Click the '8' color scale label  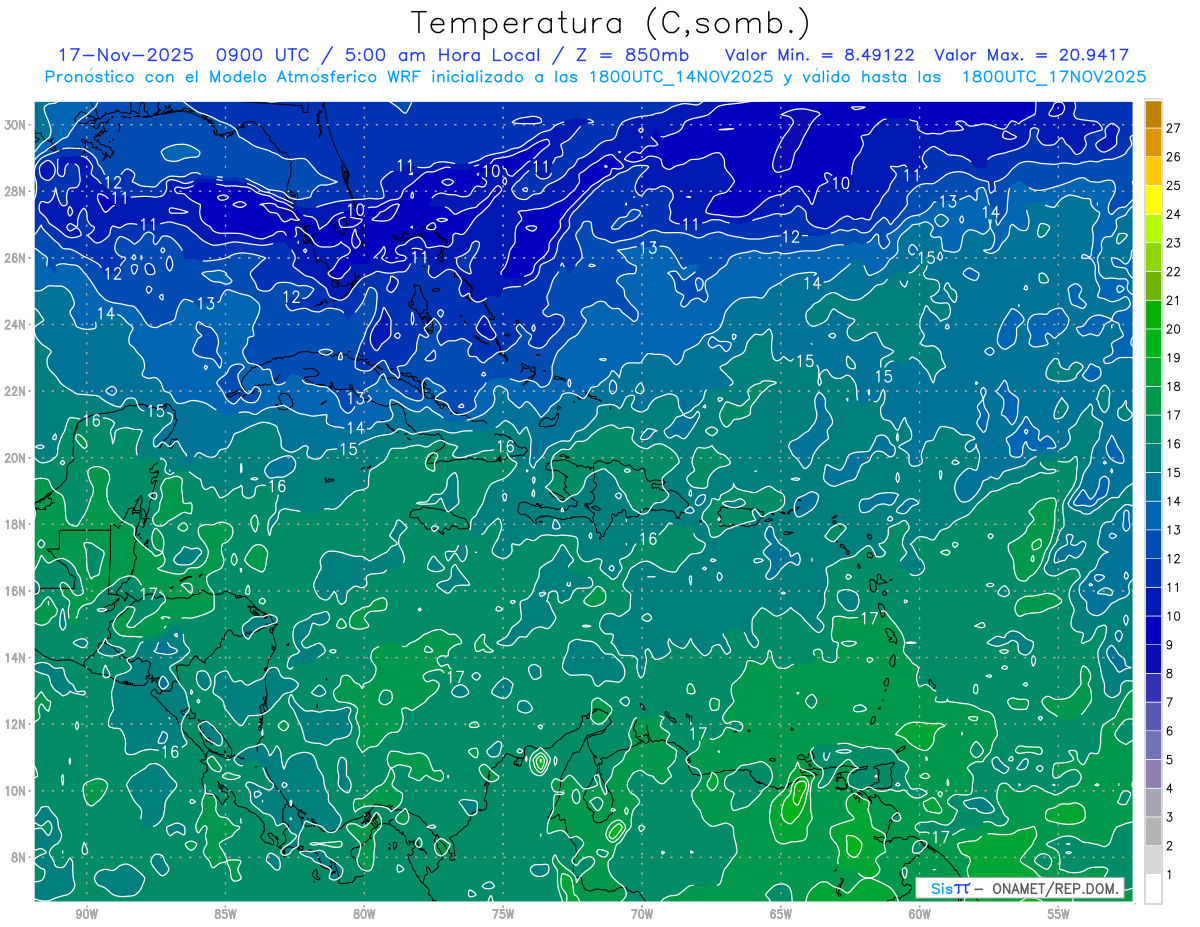click(1170, 674)
